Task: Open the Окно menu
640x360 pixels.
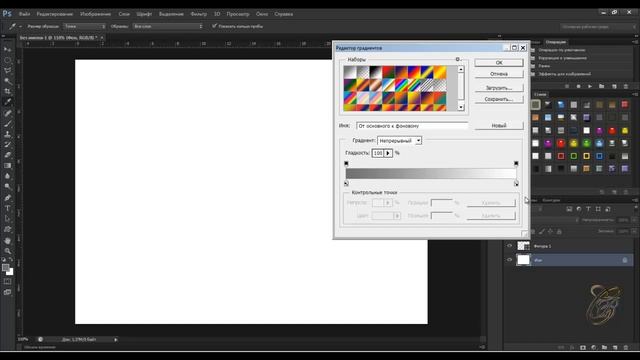Action: 262,14
